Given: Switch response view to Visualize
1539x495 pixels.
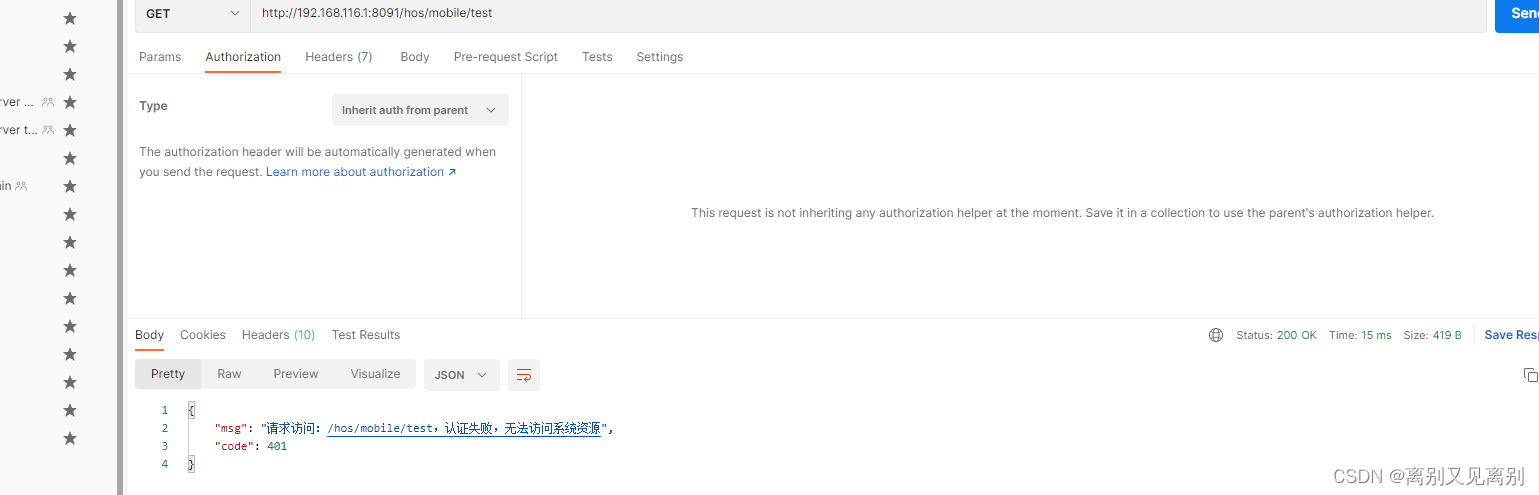Looking at the screenshot, I should tap(376, 374).
